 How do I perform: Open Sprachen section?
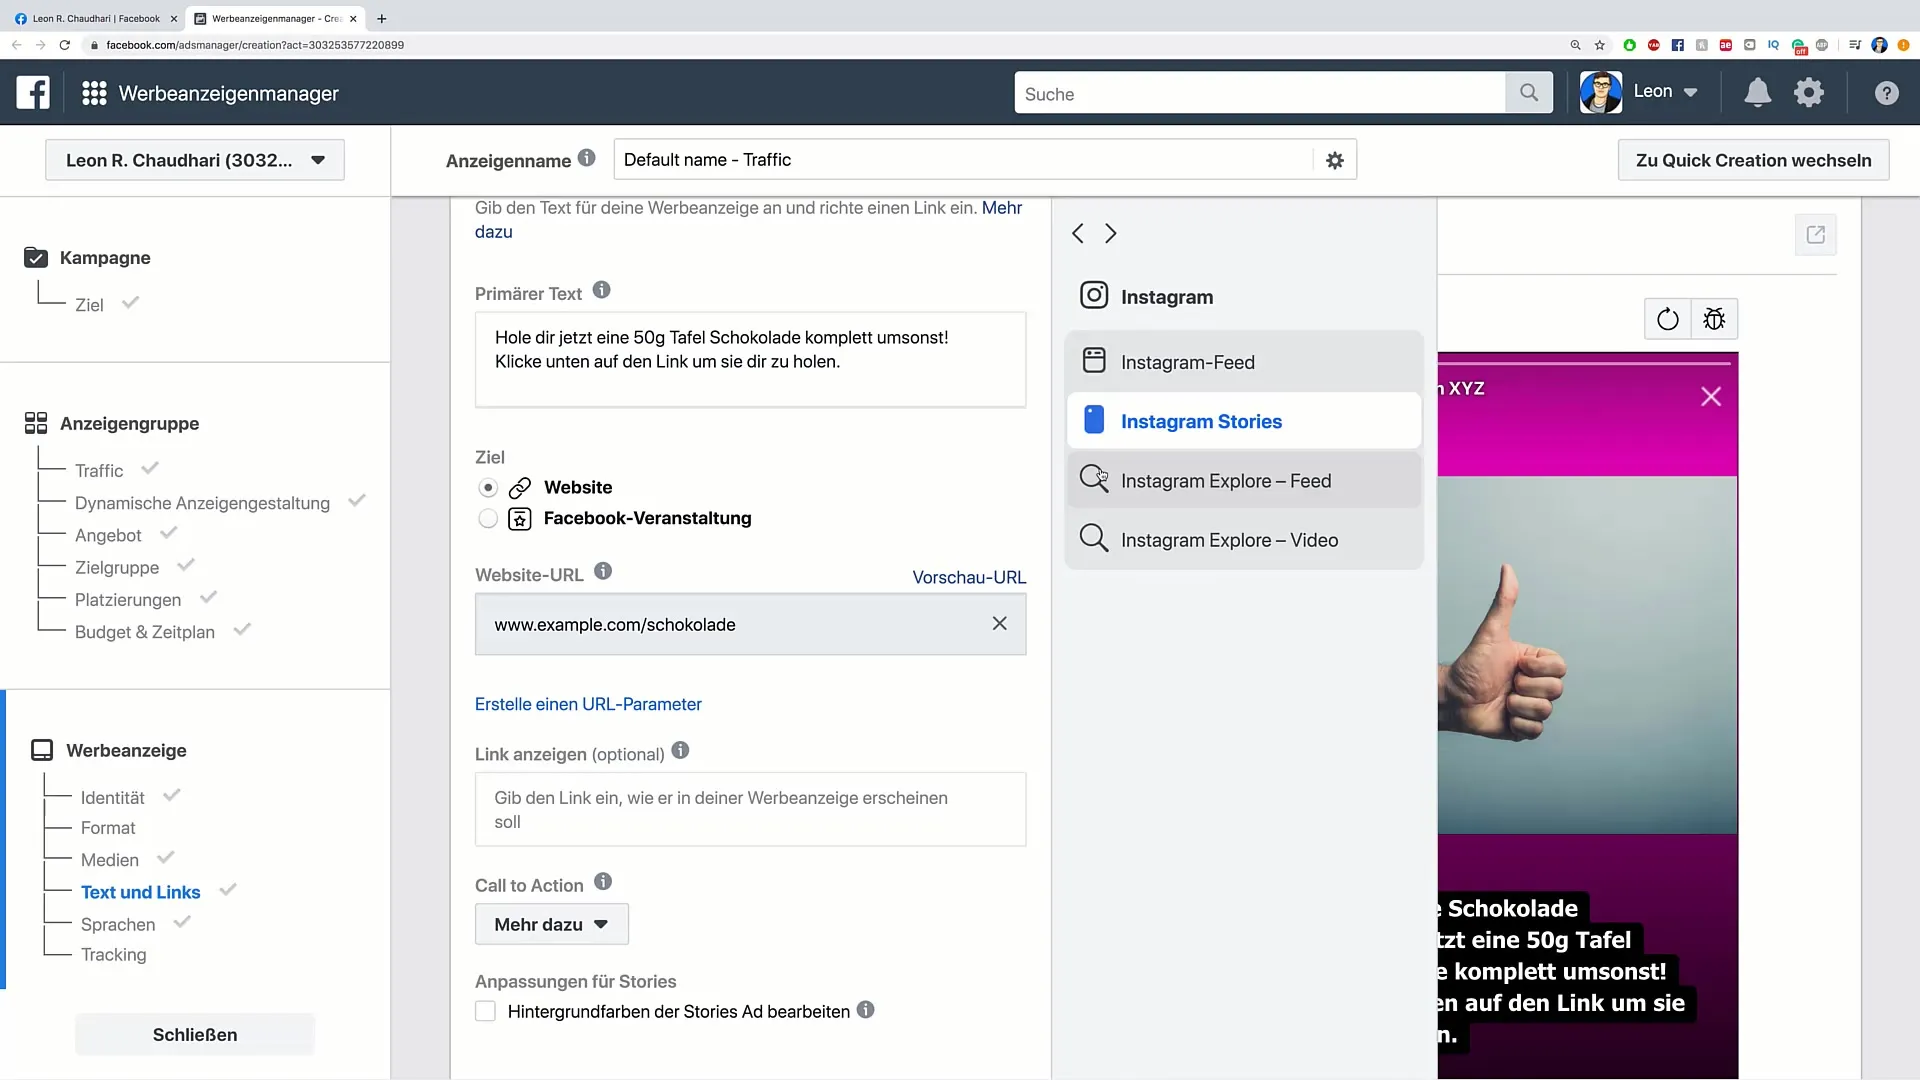118,924
